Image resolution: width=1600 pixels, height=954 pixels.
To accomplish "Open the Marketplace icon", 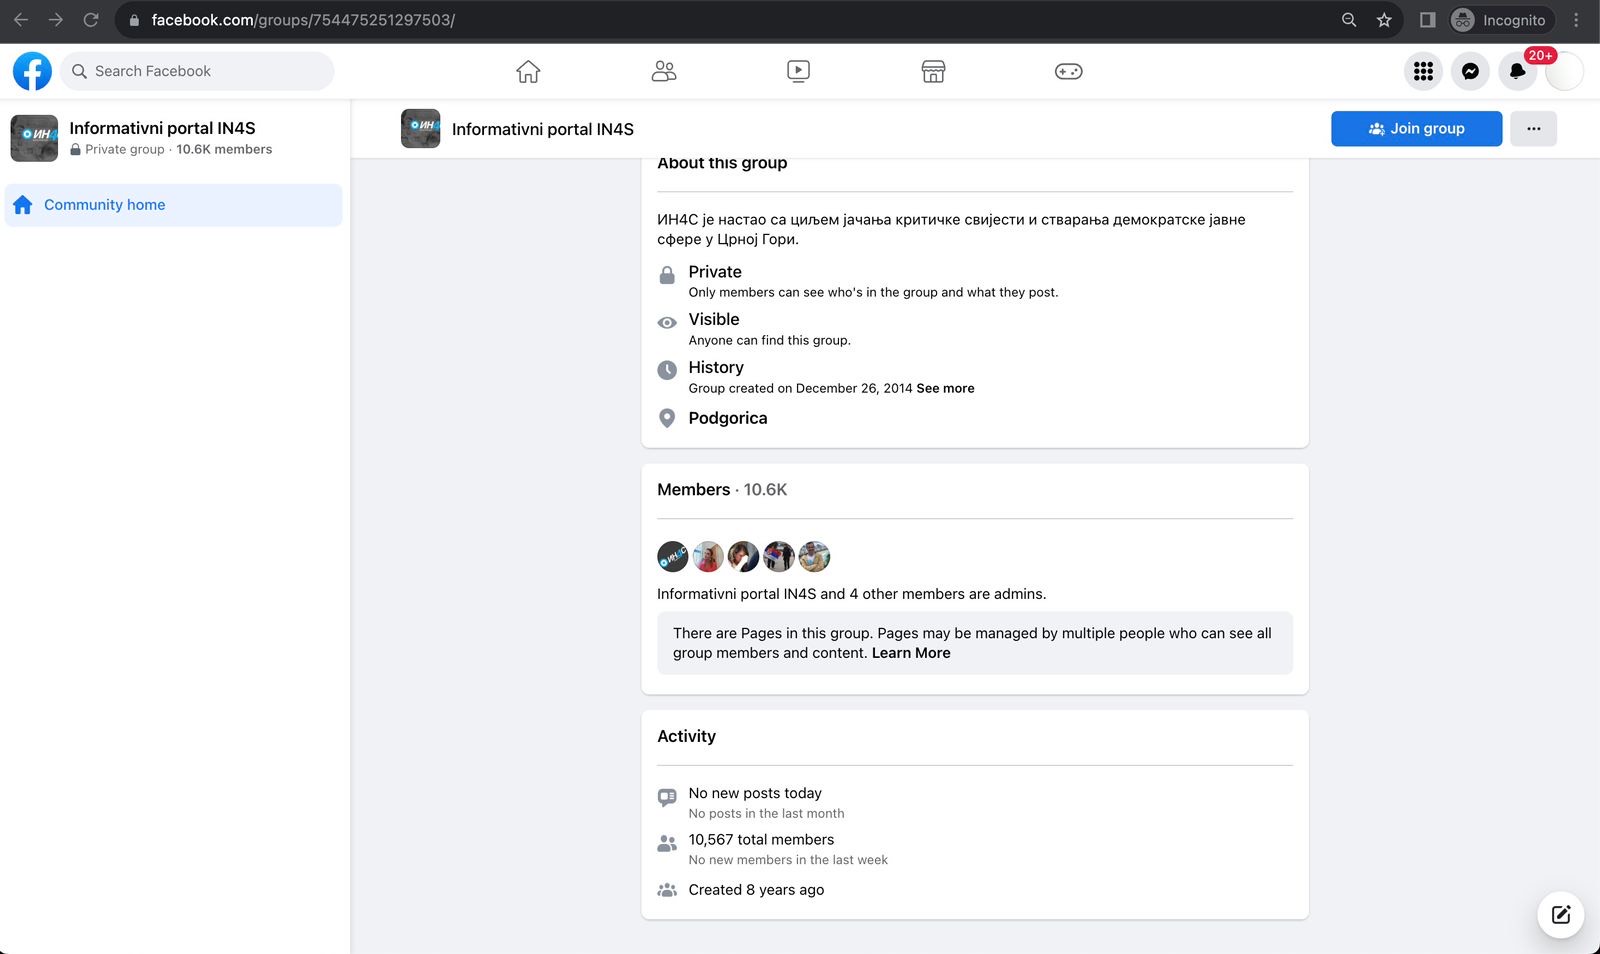I will (x=933, y=71).
